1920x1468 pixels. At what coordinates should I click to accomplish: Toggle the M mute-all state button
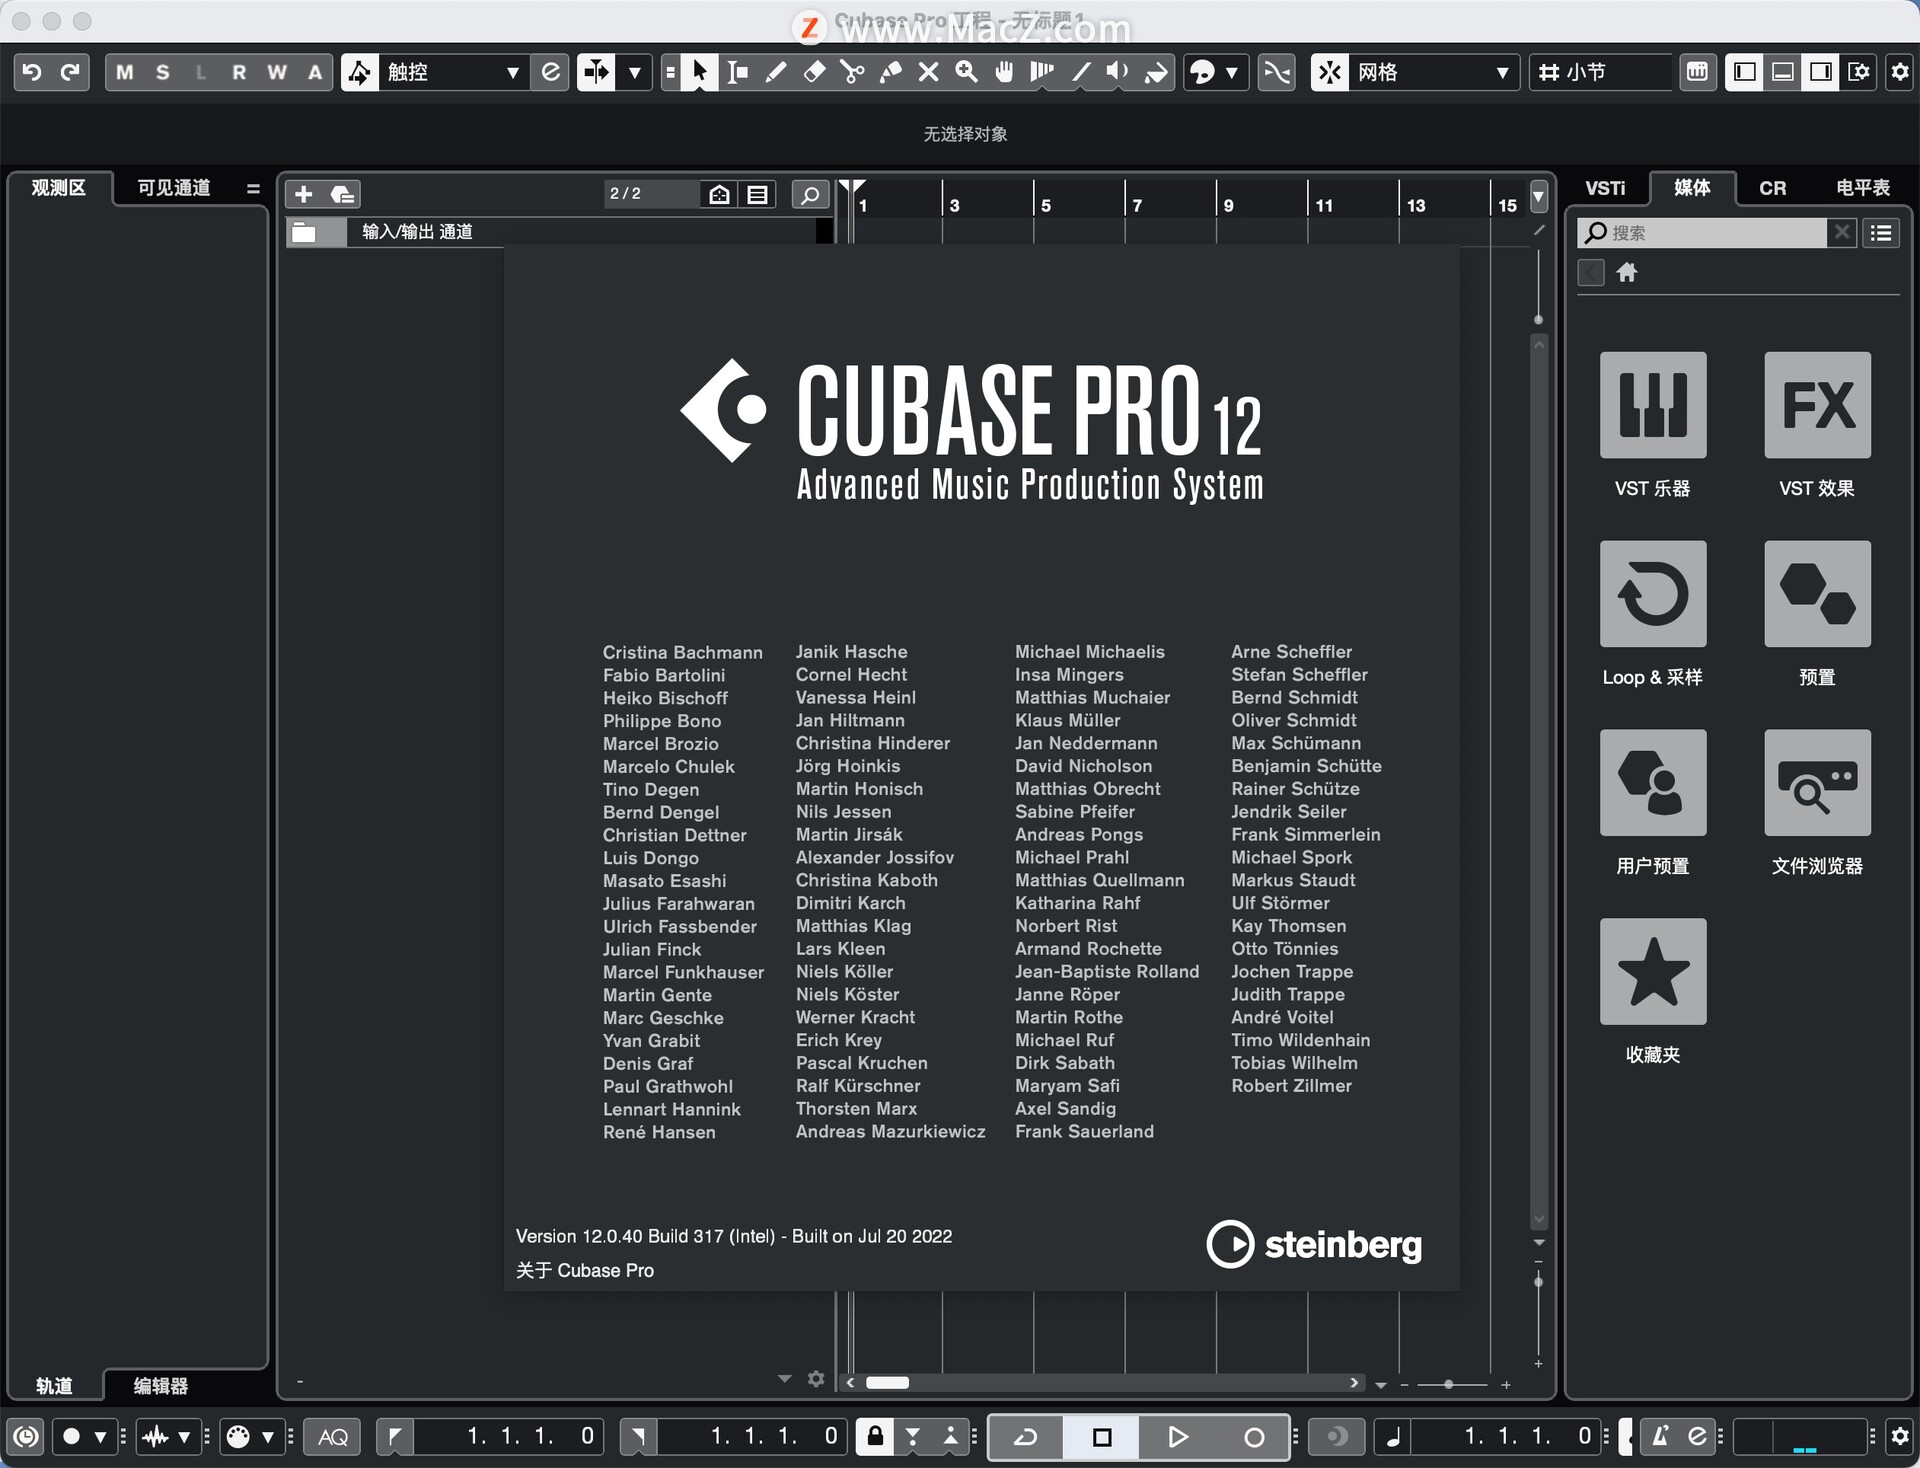click(x=125, y=72)
